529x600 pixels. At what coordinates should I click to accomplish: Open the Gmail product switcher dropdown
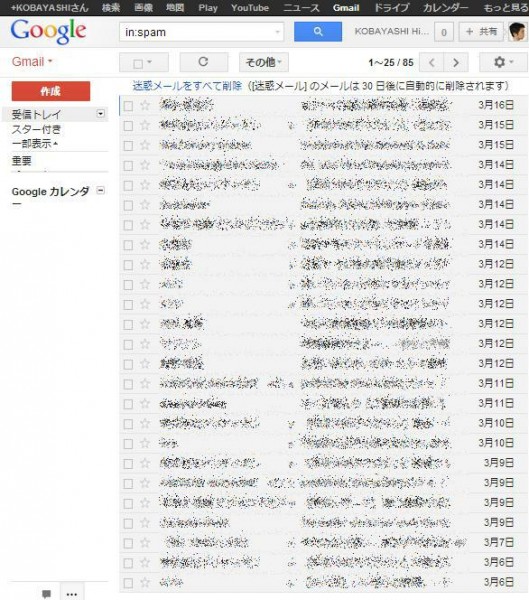32,62
